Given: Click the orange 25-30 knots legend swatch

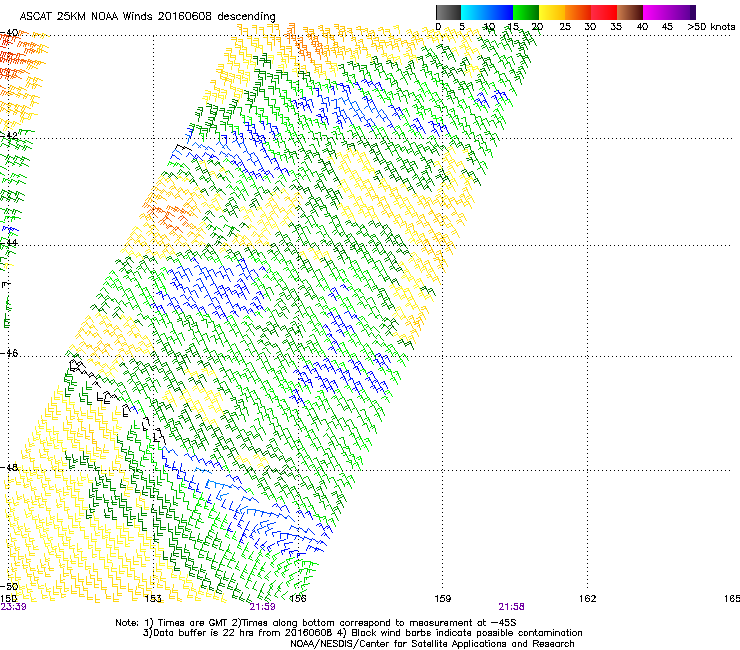Looking at the screenshot, I should coord(578,12).
